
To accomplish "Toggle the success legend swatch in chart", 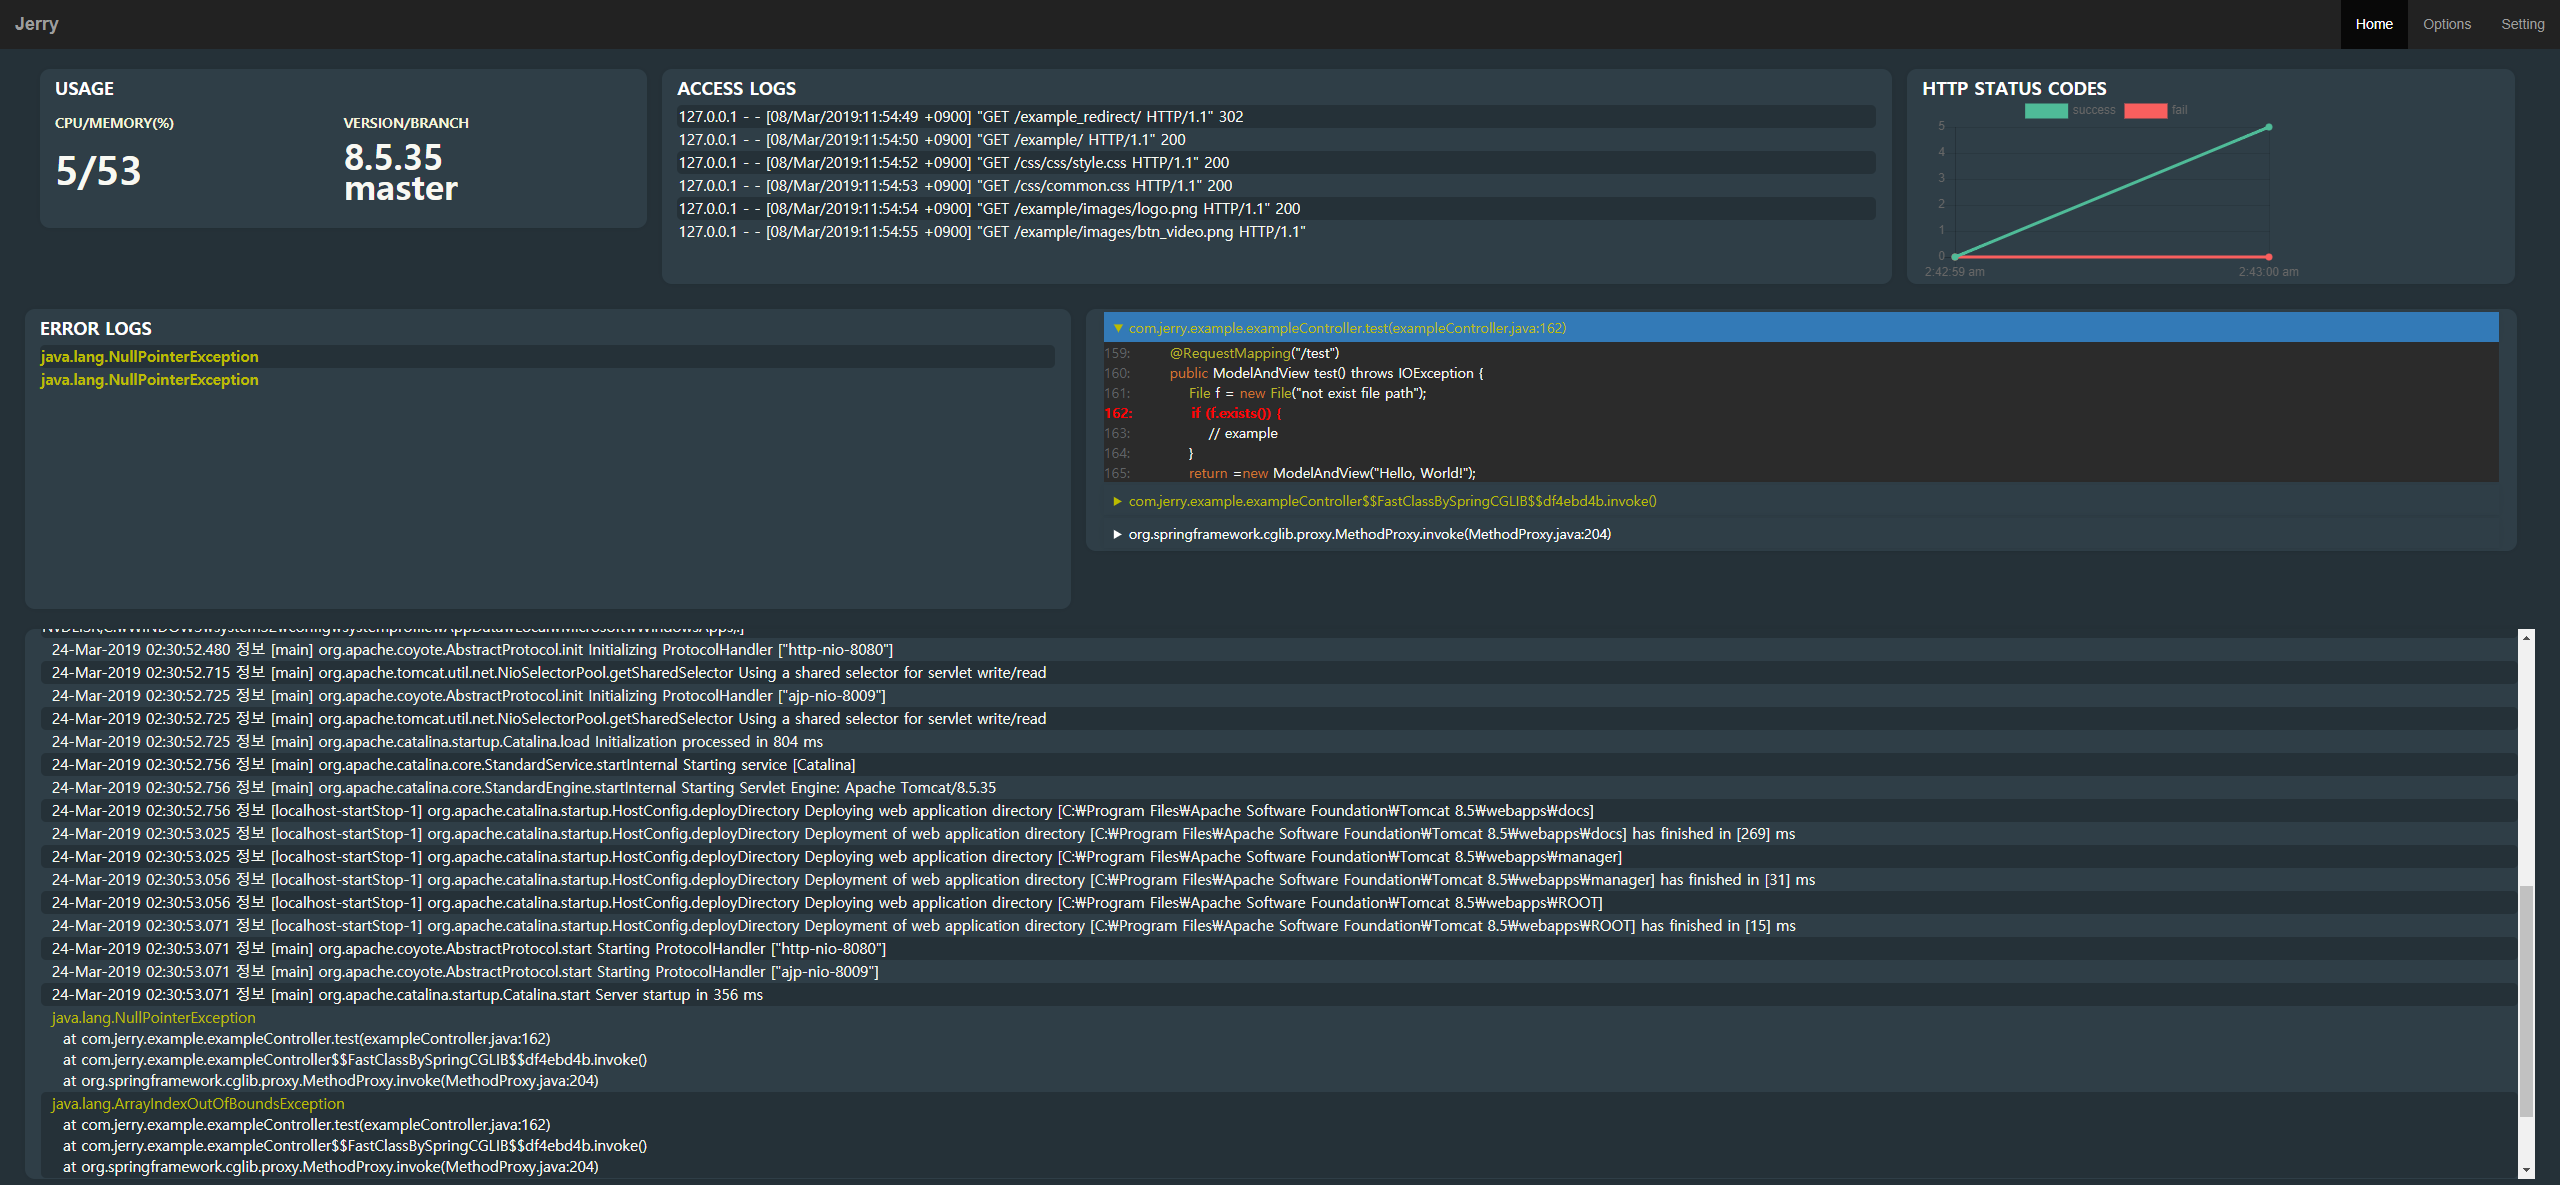I will [2046, 111].
